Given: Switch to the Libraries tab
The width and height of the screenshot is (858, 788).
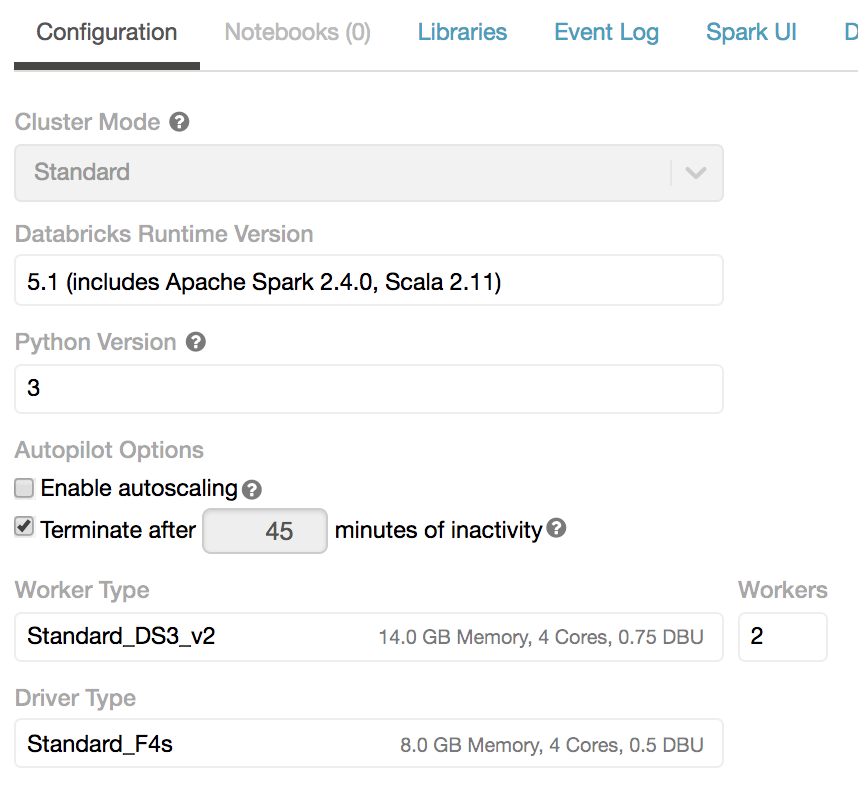Looking at the screenshot, I should pos(462,32).
